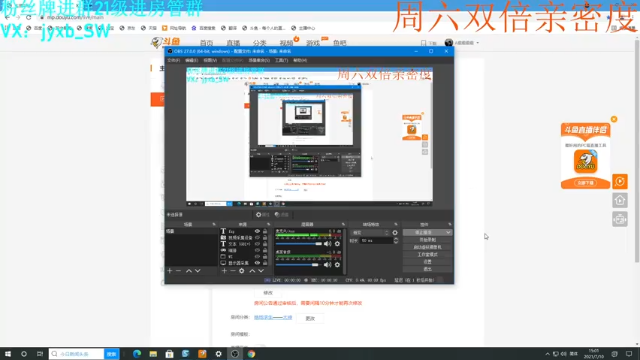Image resolution: width=640 pixels, height=360 pixels.
Task: Set the 桌面音频 volume slider
Action: point(299,264)
